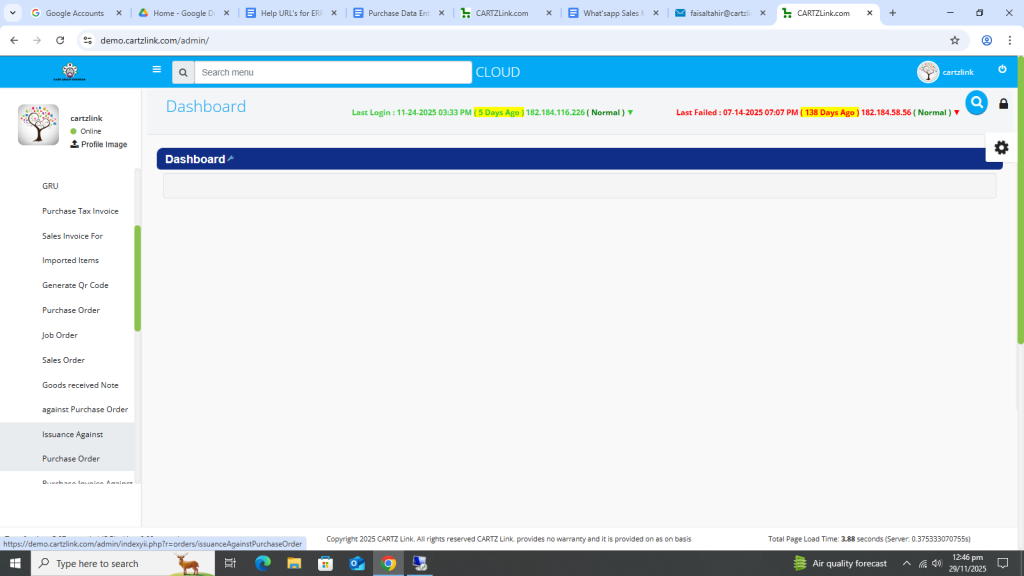Click the pin icon beside Dashboard header
The height and width of the screenshot is (576, 1024).
(x=231, y=159)
